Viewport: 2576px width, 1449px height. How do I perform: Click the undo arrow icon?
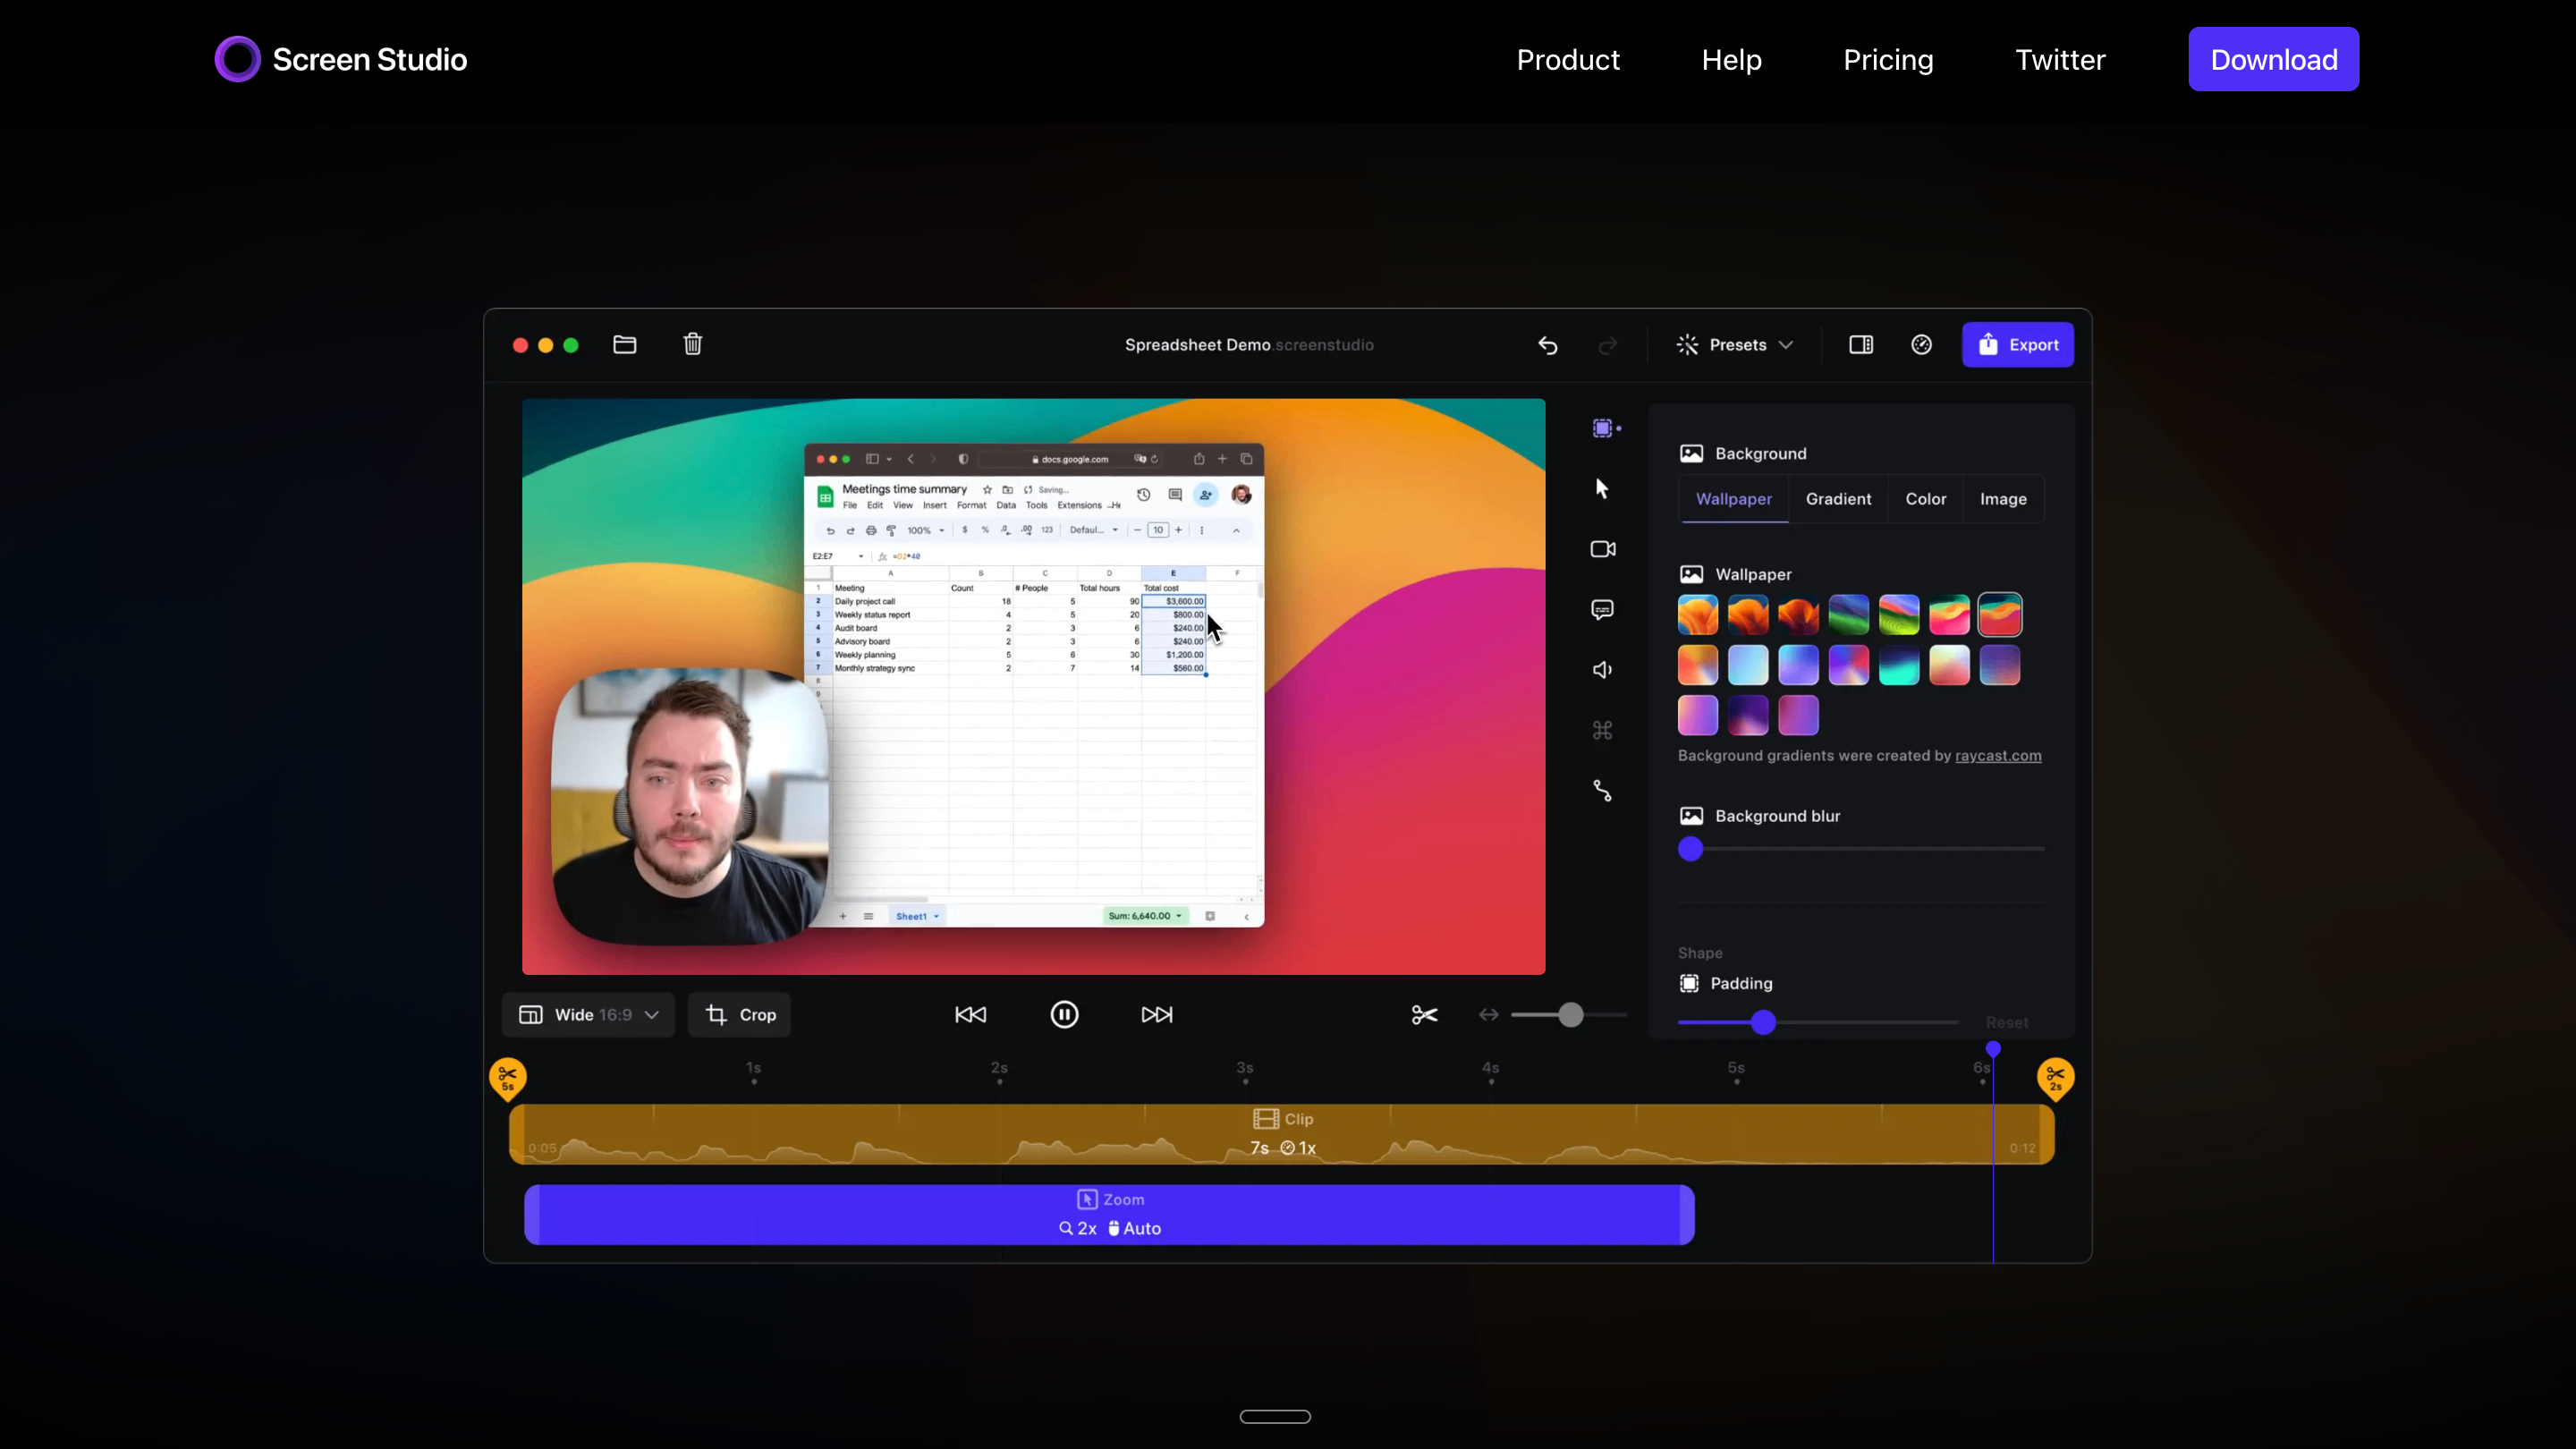pos(1547,346)
